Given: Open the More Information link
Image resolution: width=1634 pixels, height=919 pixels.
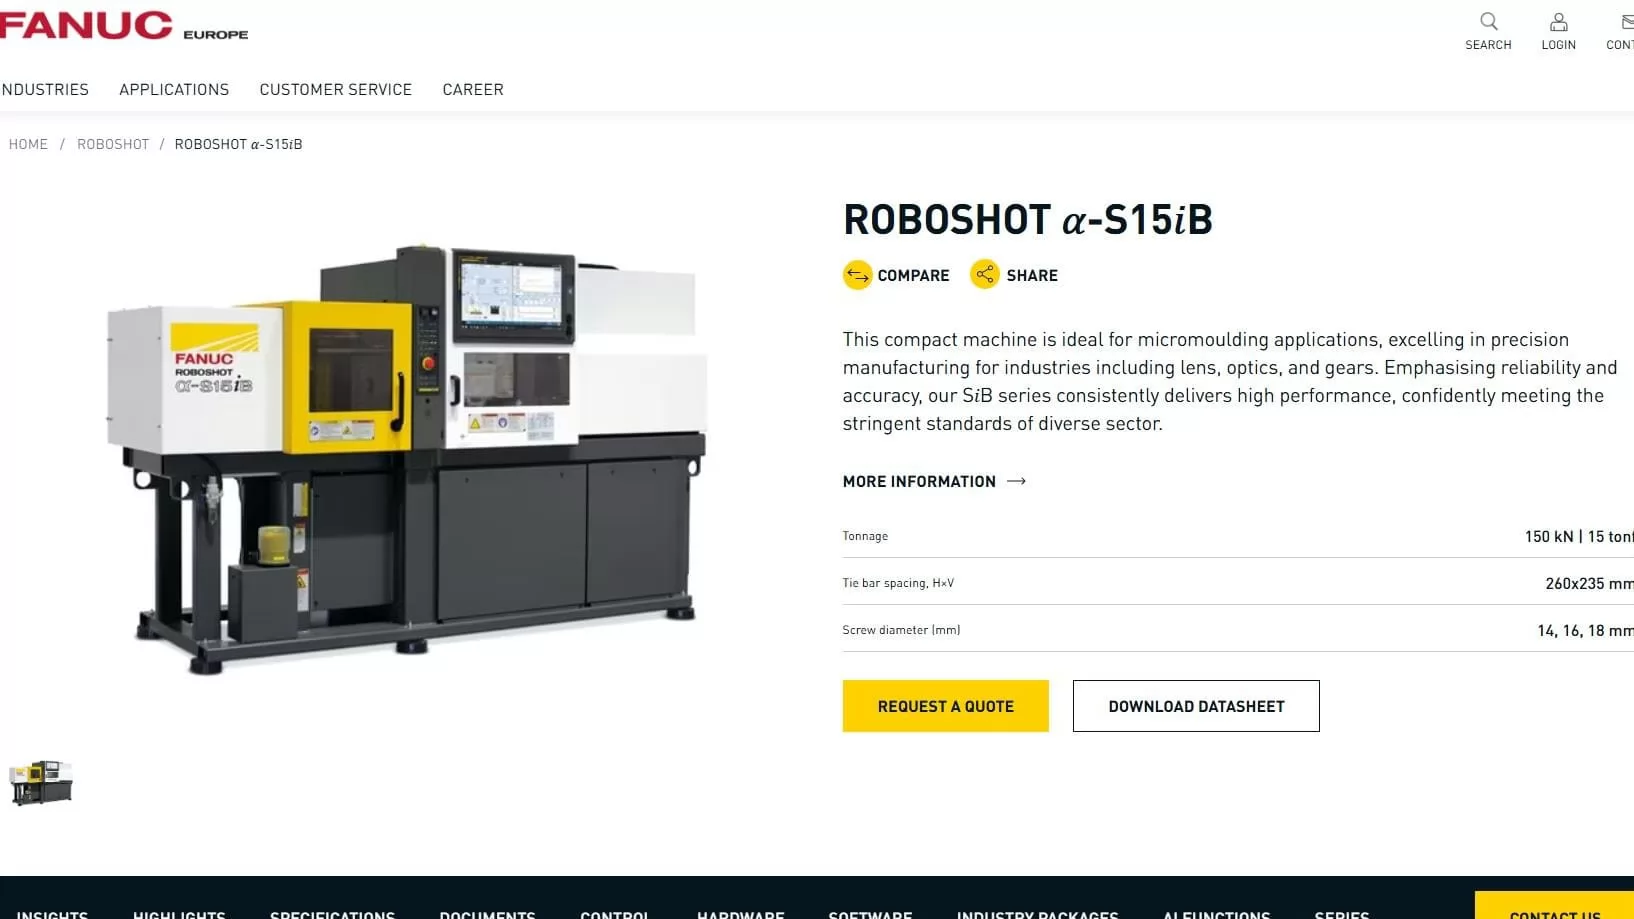Looking at the screenshot, I should pyautogui.click(x=919, y=481).
